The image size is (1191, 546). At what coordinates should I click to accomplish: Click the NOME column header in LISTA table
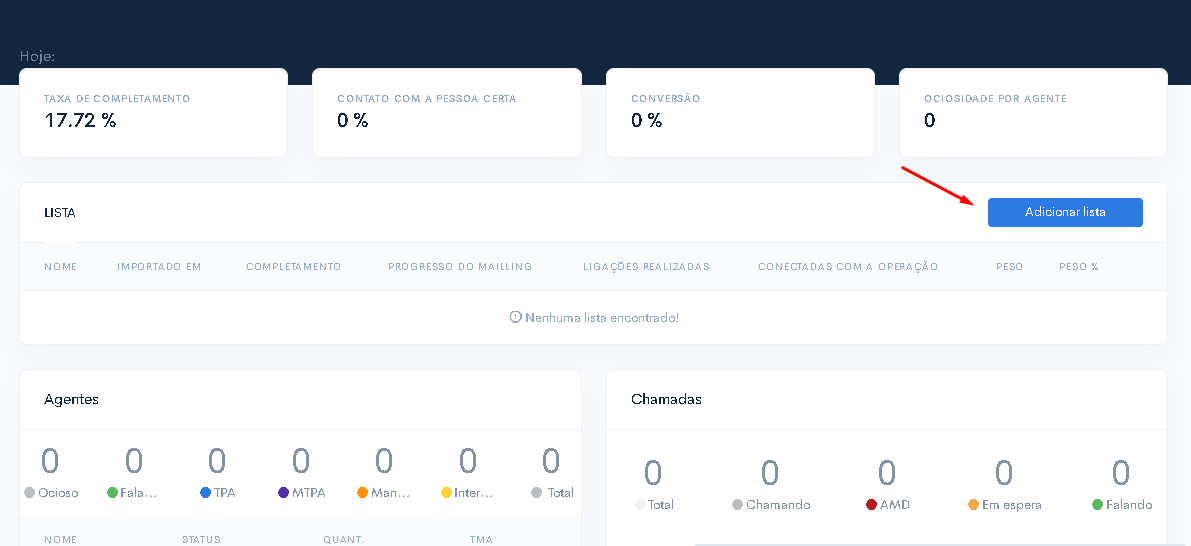coord(61,267)
